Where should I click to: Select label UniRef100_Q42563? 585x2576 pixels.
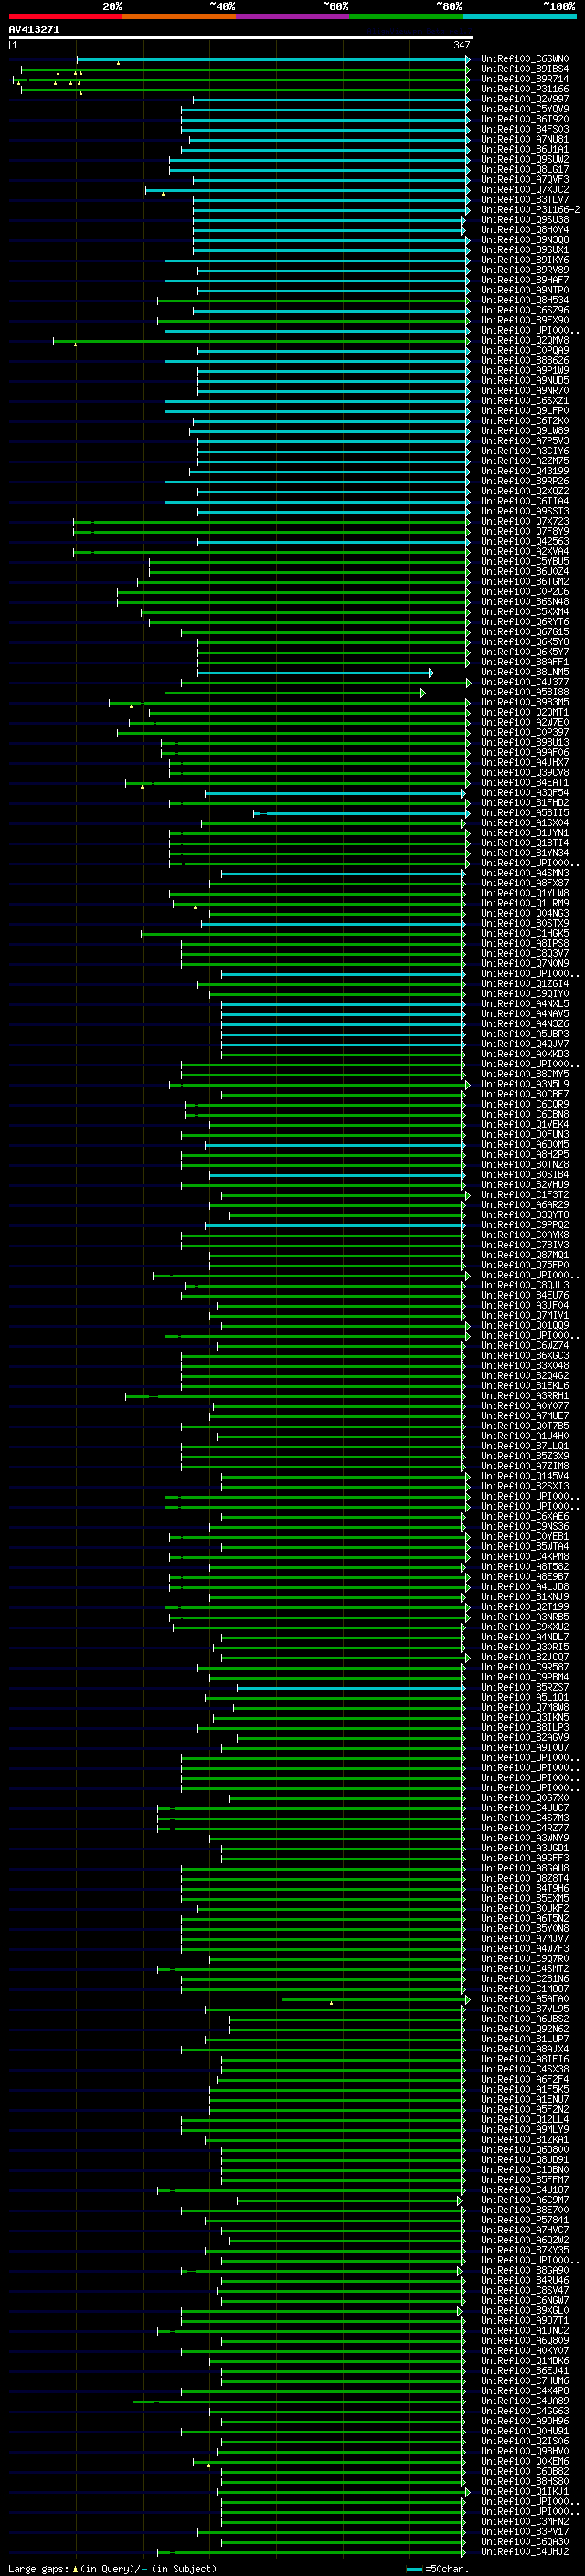point(524,542)
